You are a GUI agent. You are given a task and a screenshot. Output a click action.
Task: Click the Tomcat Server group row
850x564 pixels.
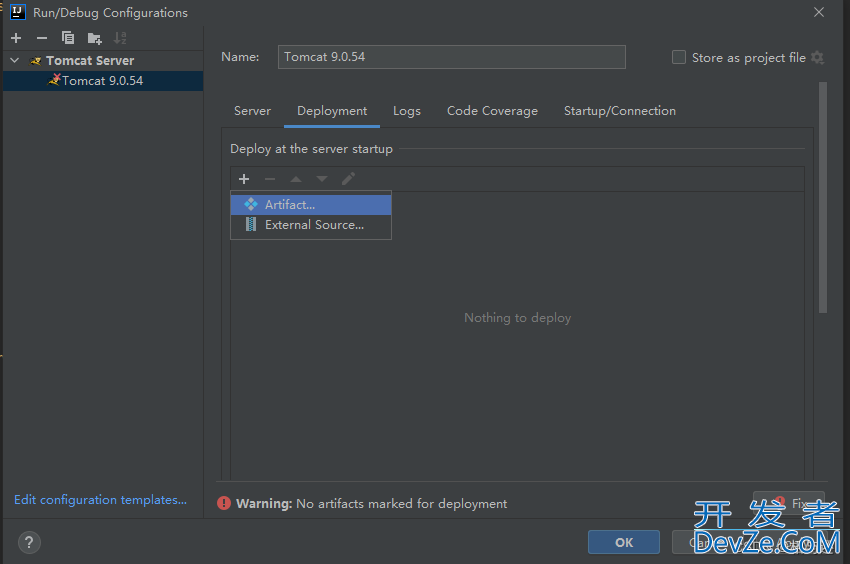click(103, 61)
